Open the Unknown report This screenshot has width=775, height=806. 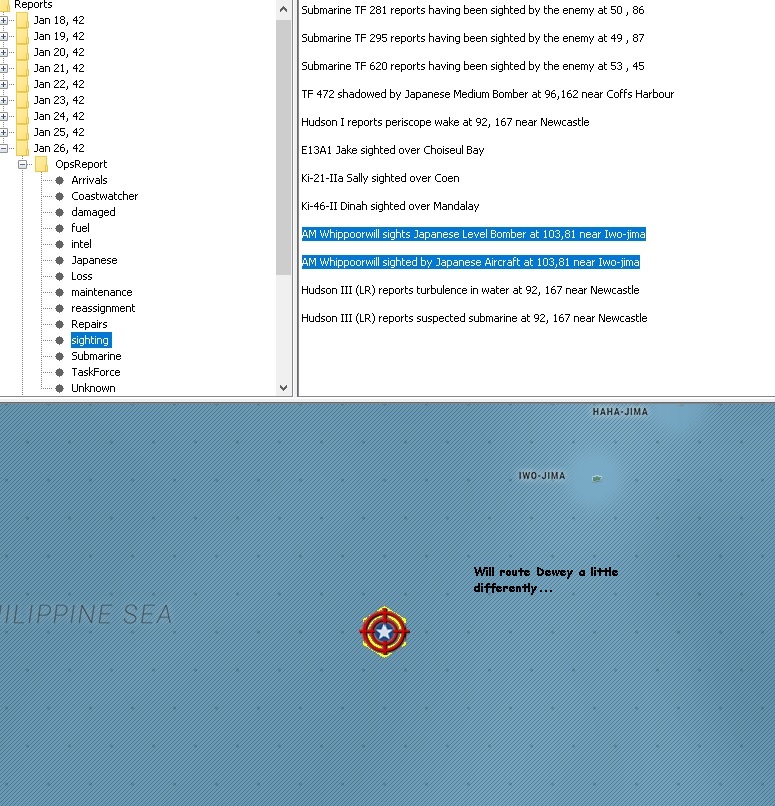(93, 388)
